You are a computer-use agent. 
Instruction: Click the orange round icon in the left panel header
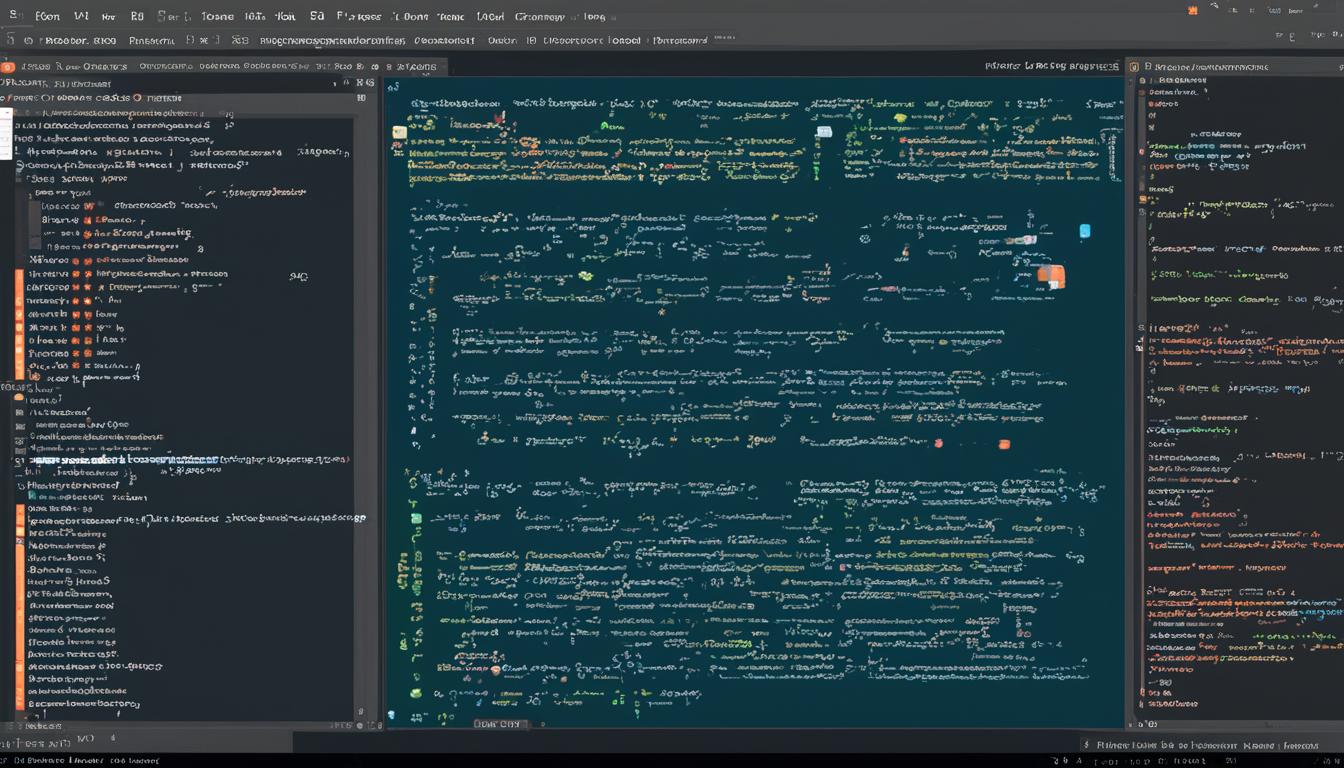coord(6,66)
